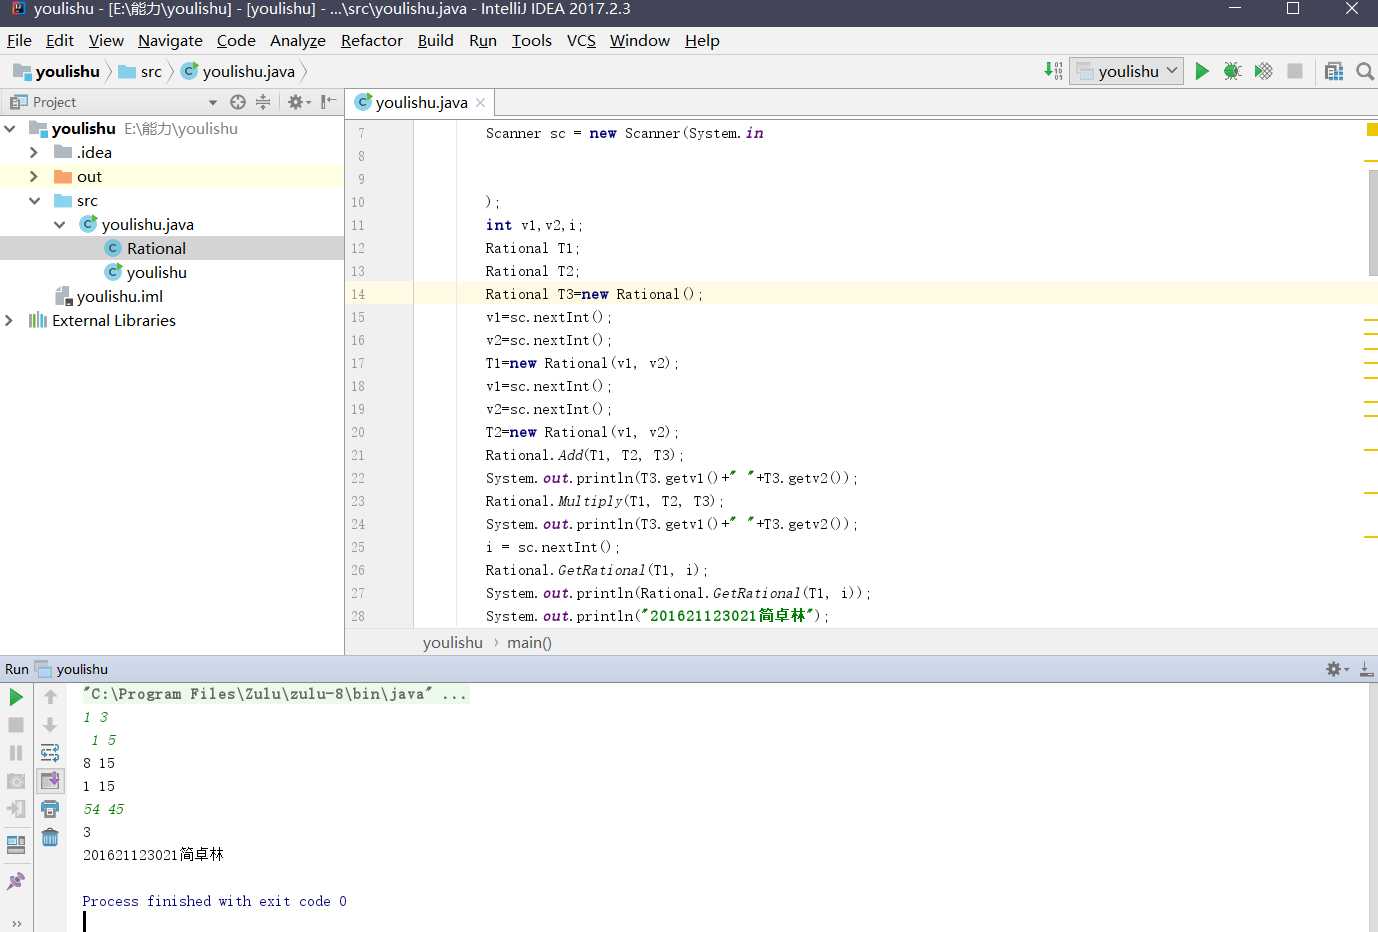Toggle pin tab in Run panel
This screenshot has width=1378, height=932.
pyautogui.click(x=16, y=881)
